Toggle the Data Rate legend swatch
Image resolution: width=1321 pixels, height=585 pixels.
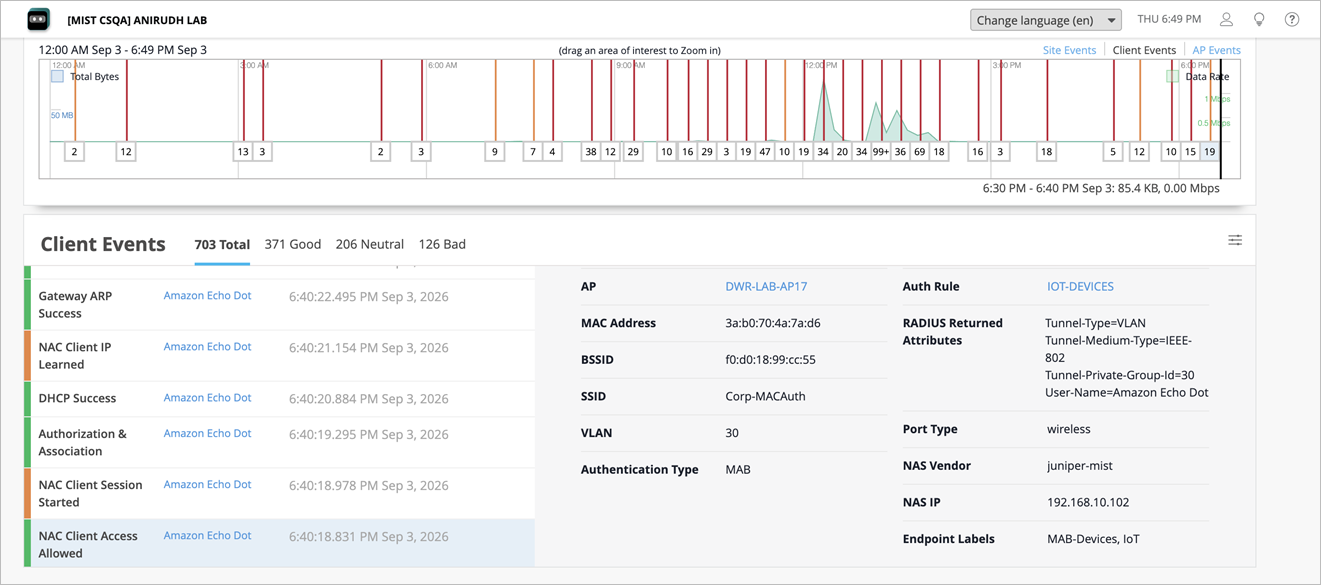pos(1173,76)
